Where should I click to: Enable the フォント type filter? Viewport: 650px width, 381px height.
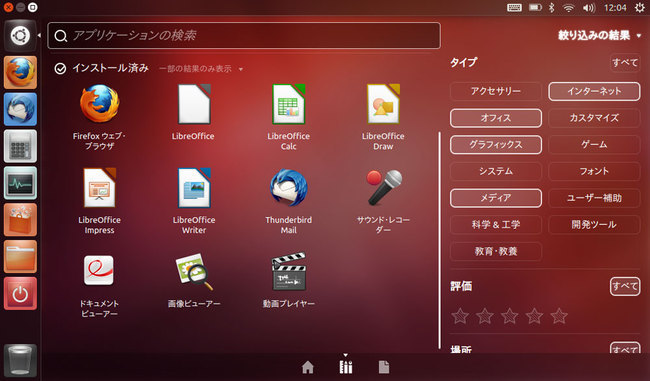pos(594,171)
